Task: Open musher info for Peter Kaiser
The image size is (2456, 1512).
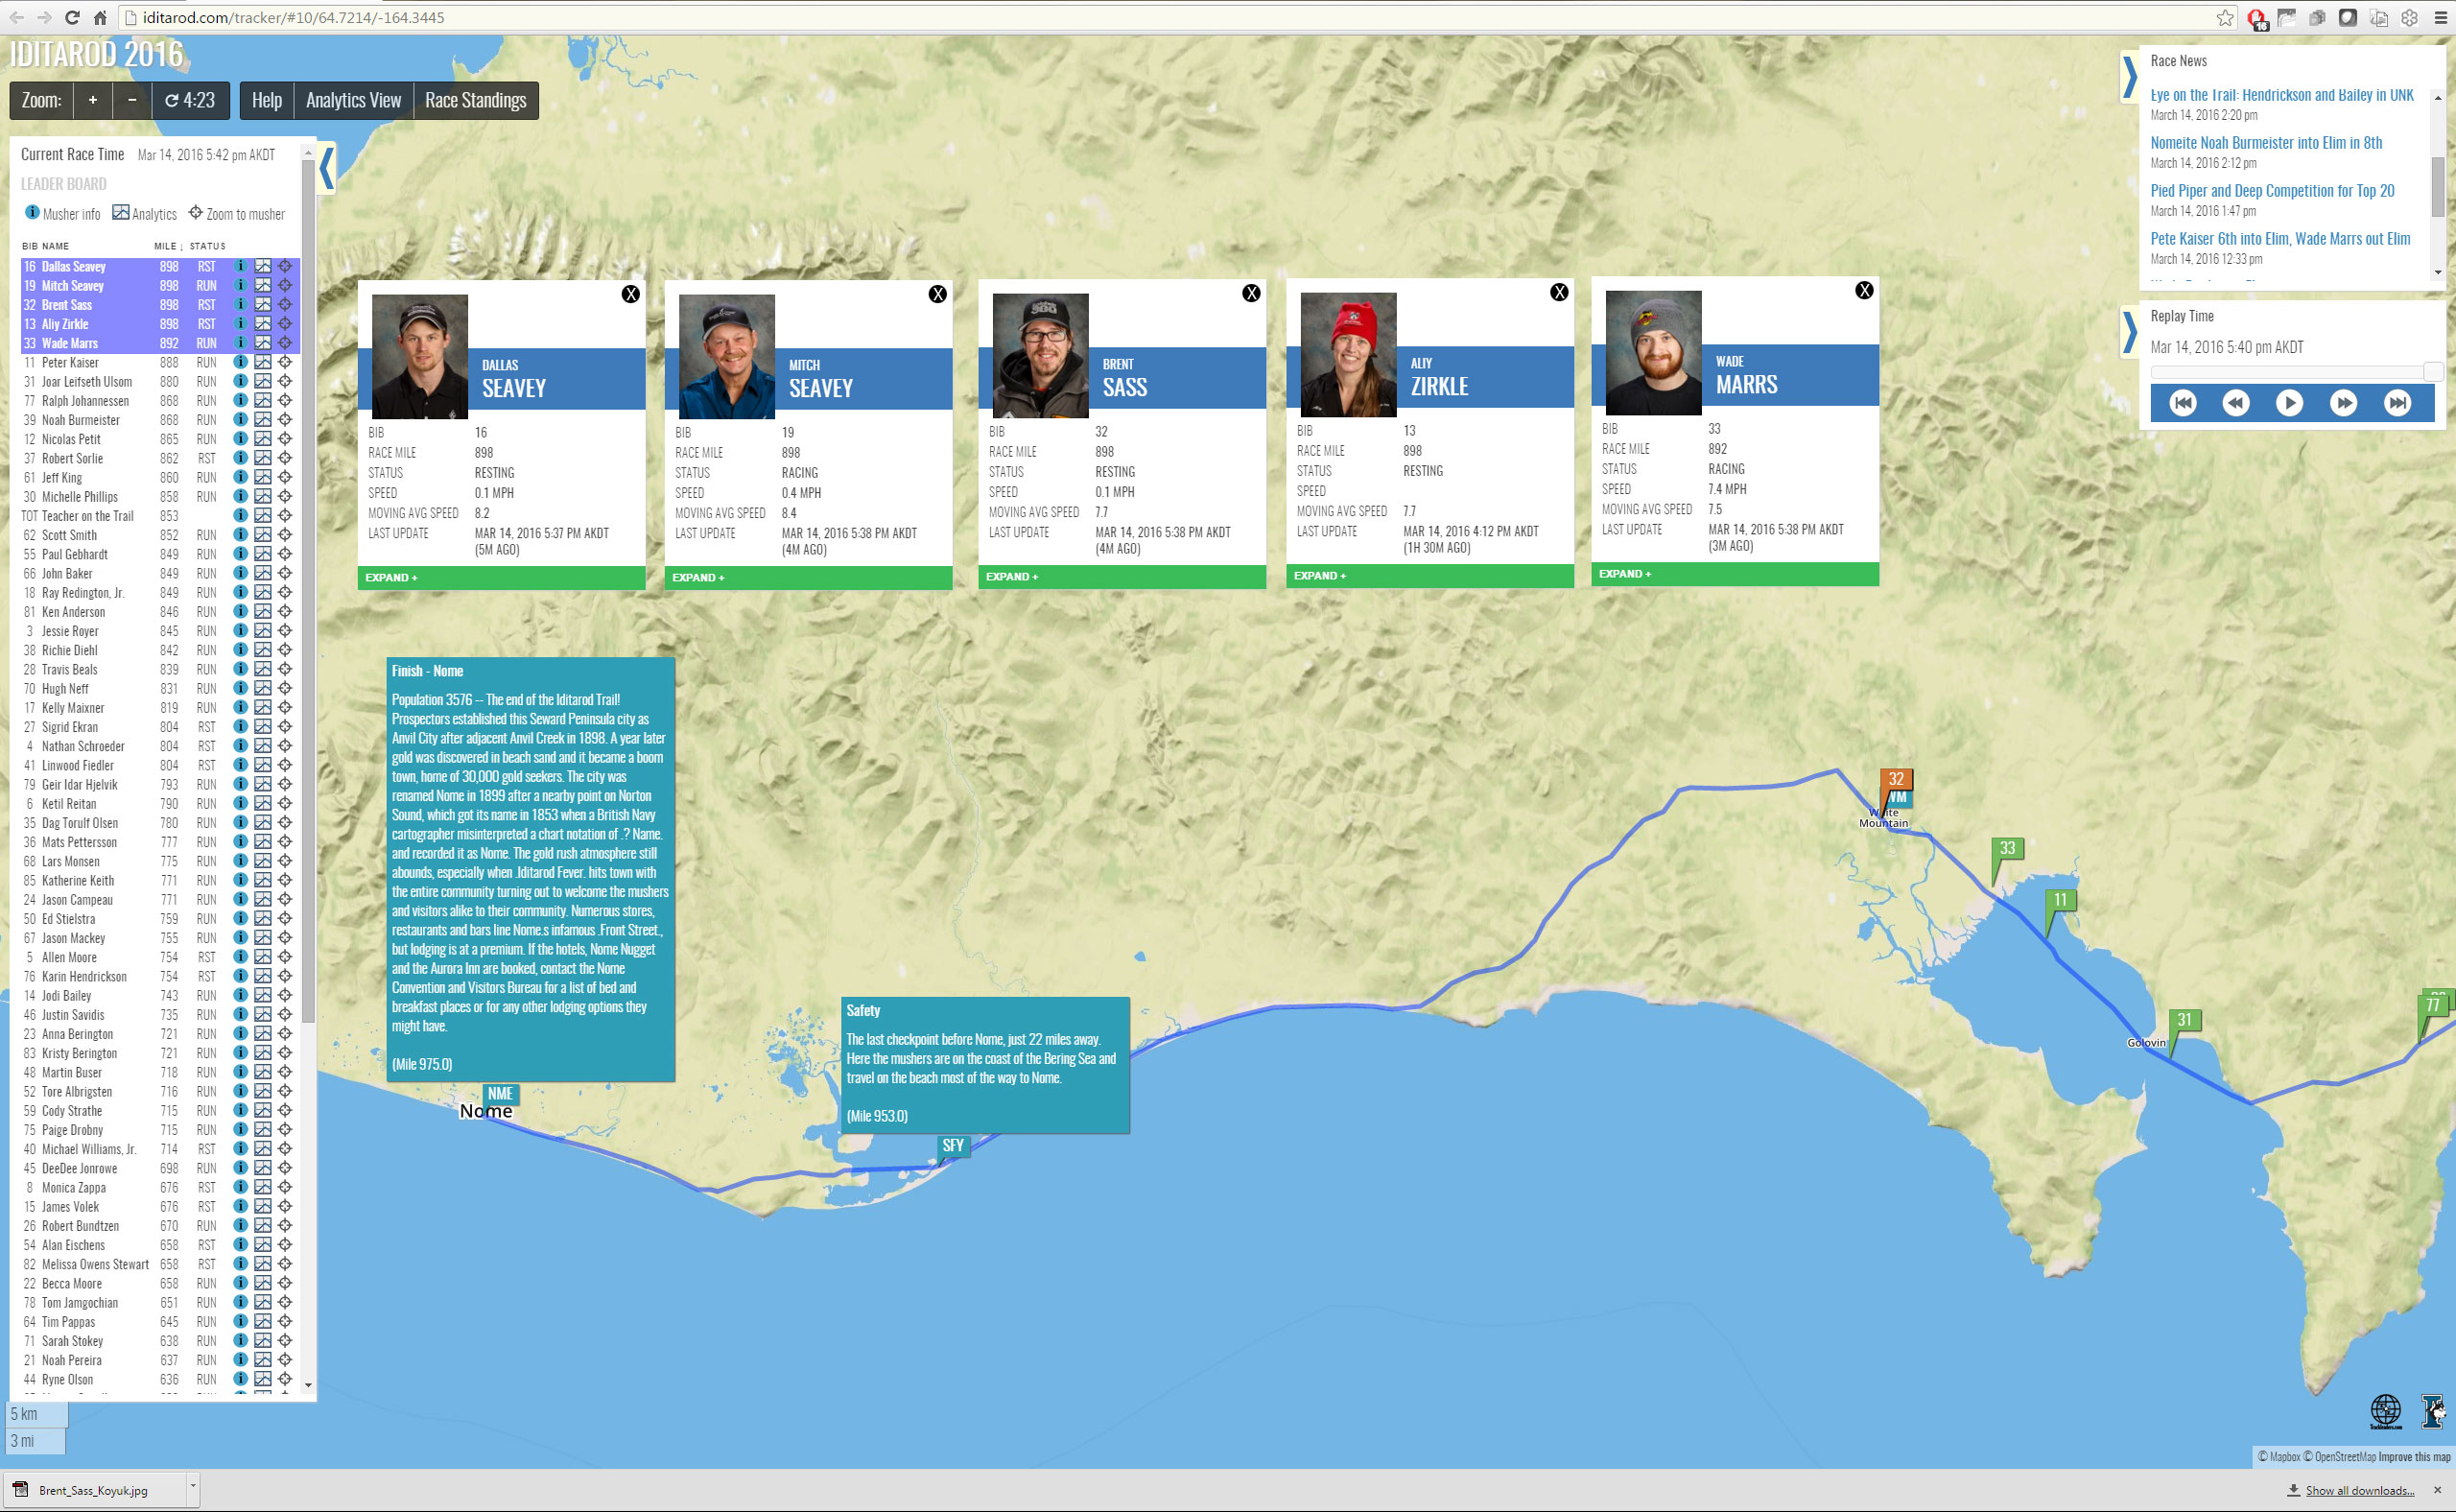Action: coord(240,362)
